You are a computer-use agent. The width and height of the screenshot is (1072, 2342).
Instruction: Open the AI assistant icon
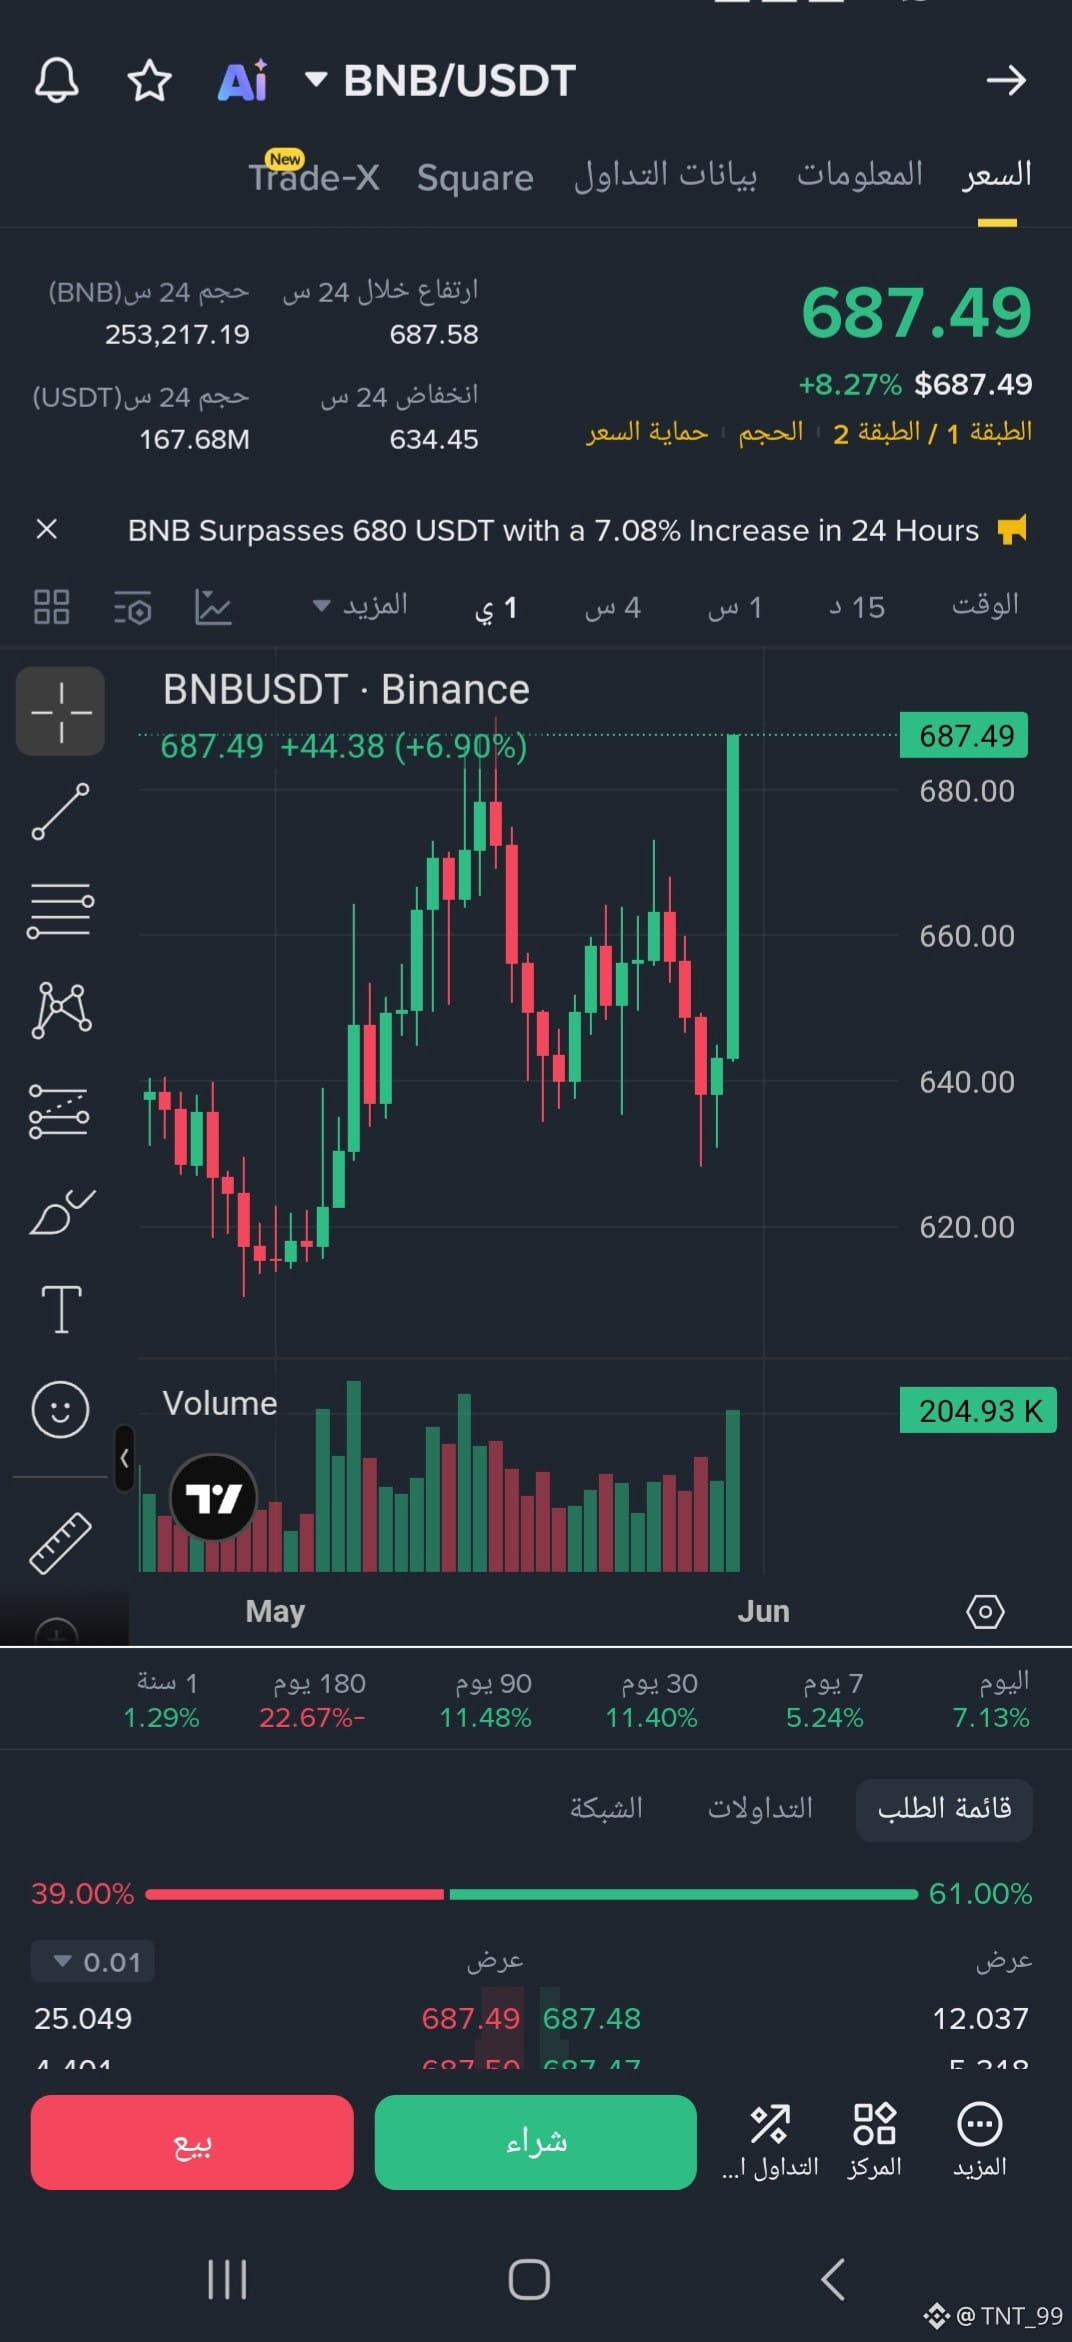[243, 80]
